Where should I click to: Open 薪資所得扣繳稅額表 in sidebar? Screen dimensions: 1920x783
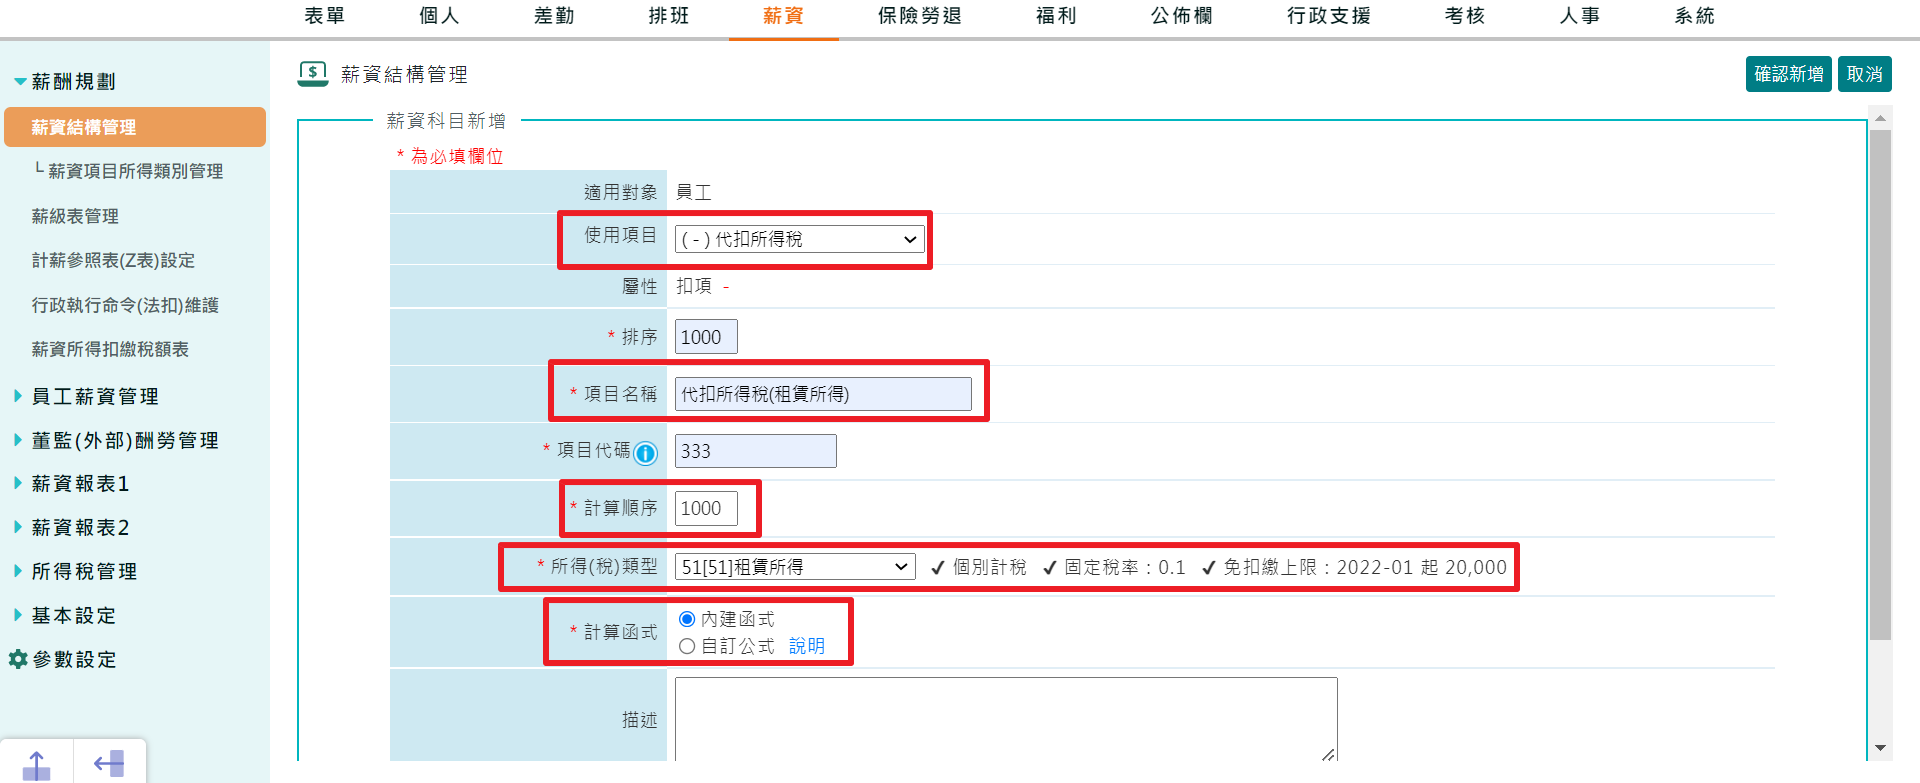110,349
